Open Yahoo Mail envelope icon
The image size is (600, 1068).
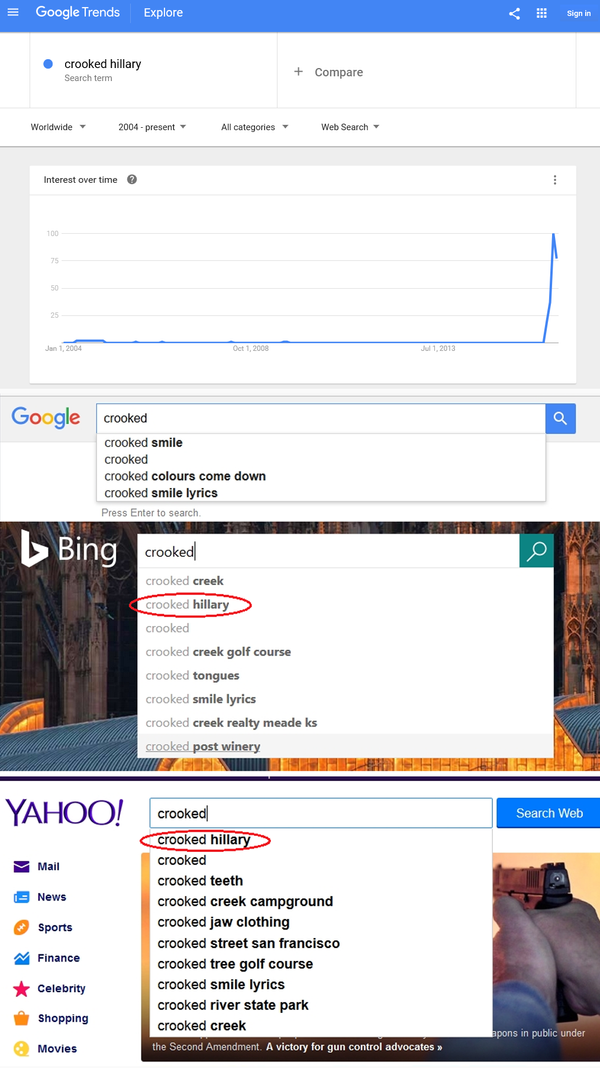(x=22, y=866)
